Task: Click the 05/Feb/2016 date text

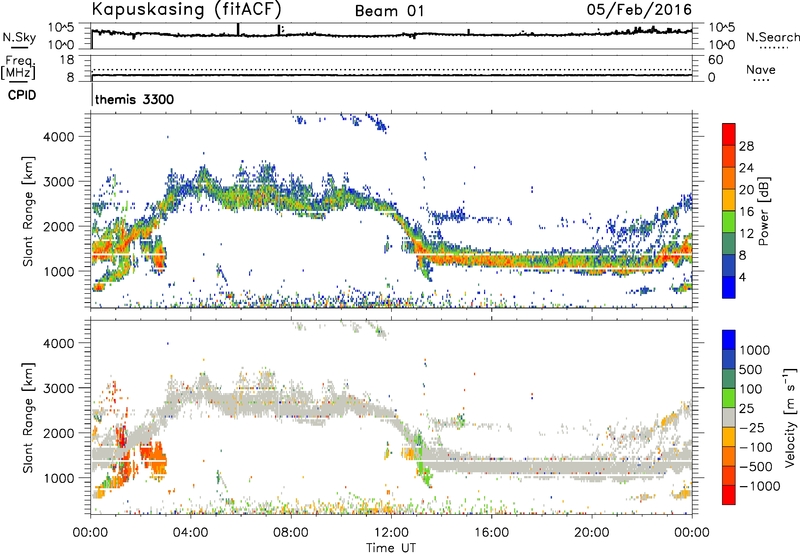Action: (639, 9)
